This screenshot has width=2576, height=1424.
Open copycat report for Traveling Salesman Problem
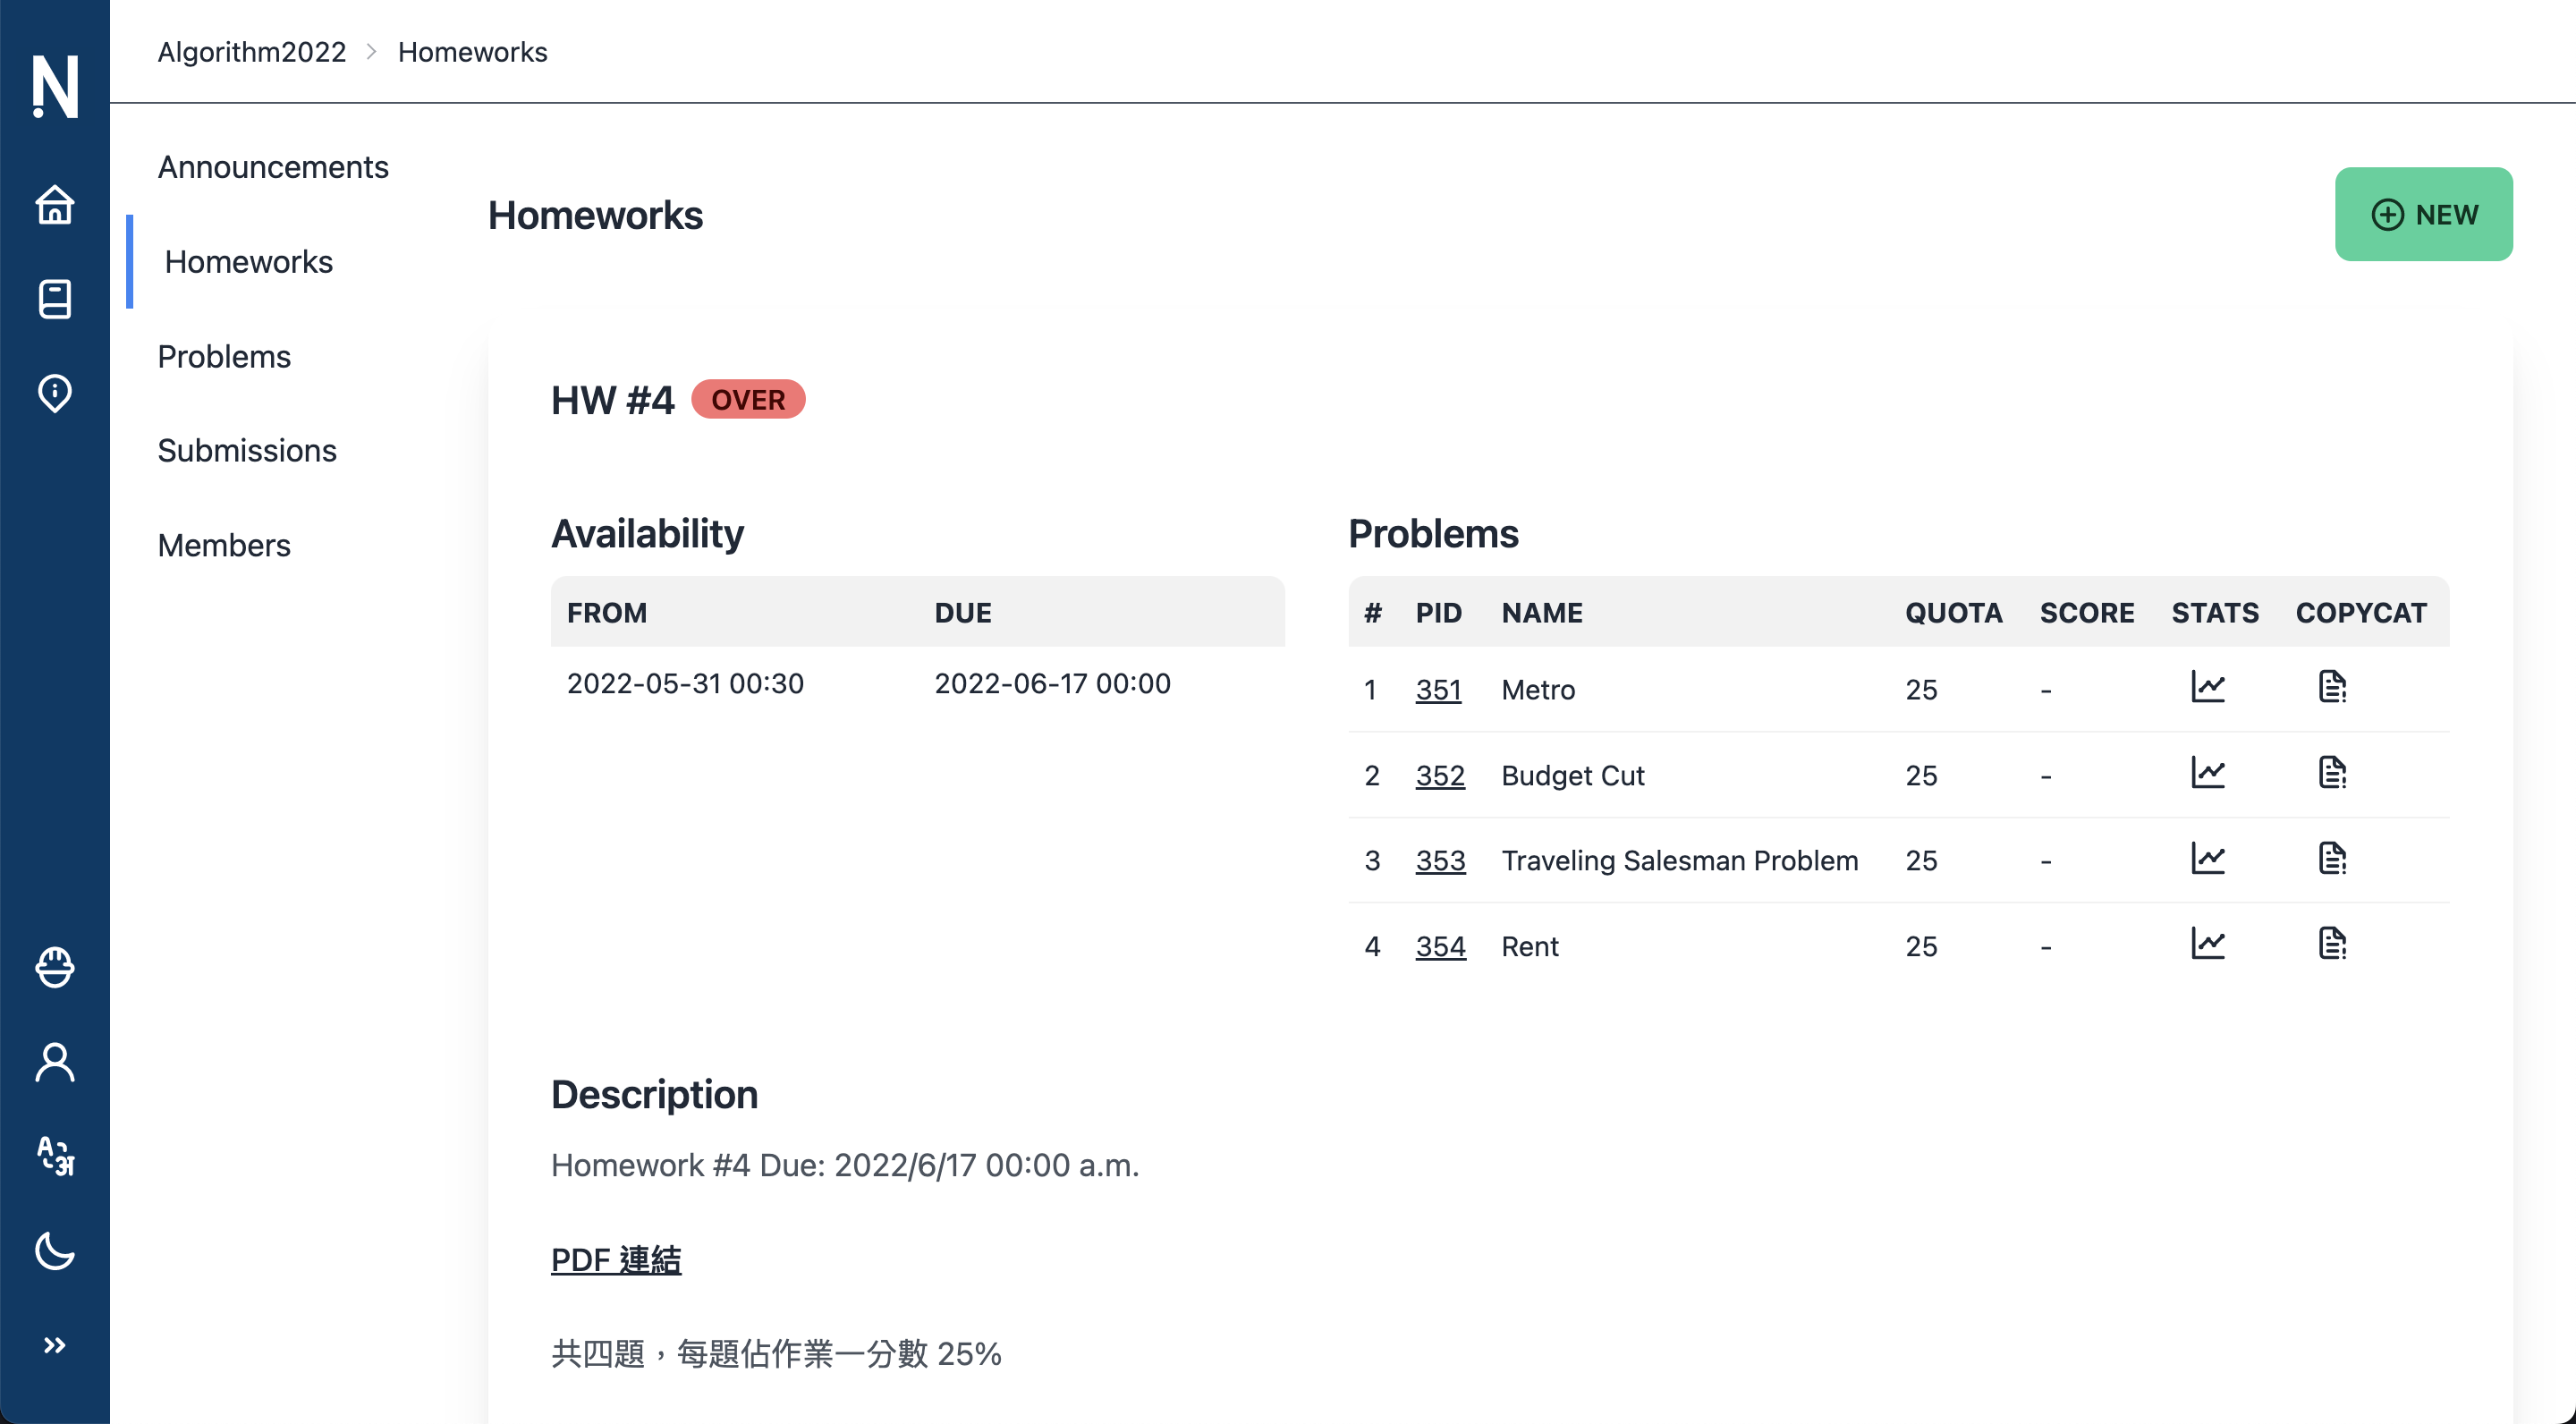click(x=2332, y=858)
